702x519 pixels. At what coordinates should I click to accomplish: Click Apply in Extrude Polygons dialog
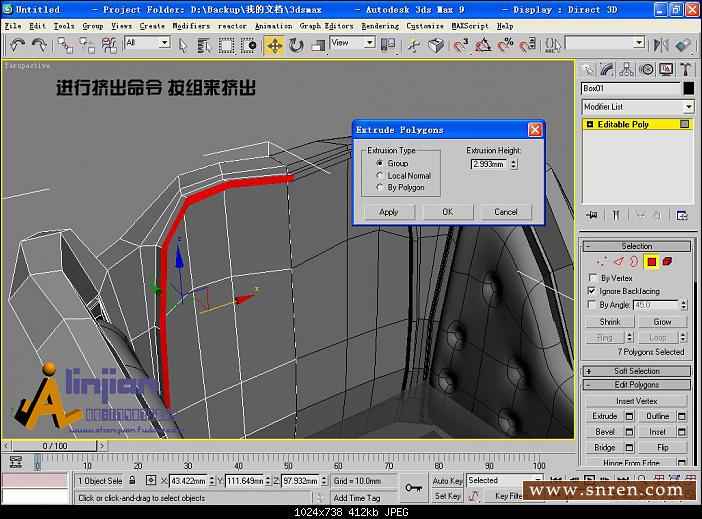click(389, 212)
